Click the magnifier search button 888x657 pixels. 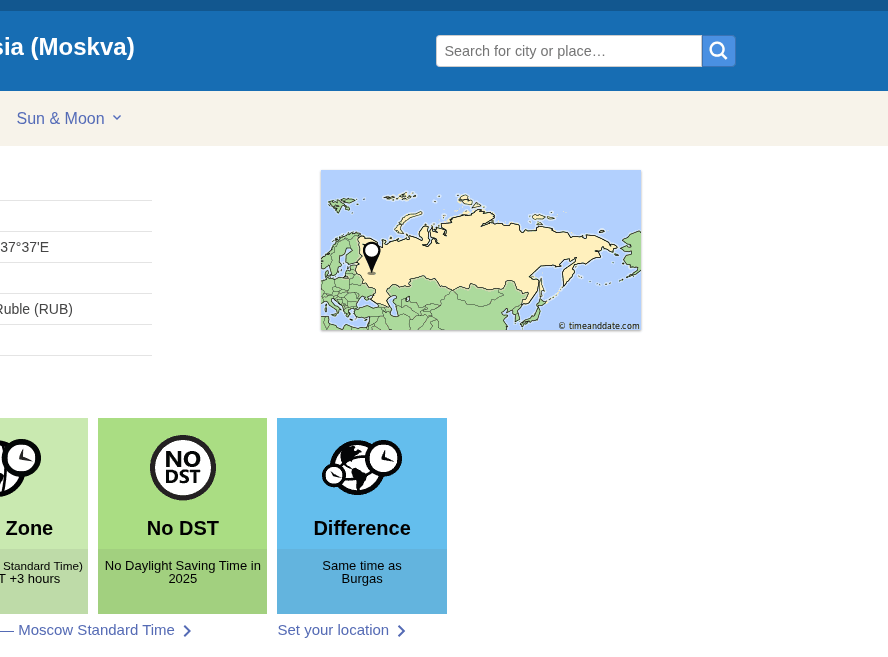click(718, 51)
